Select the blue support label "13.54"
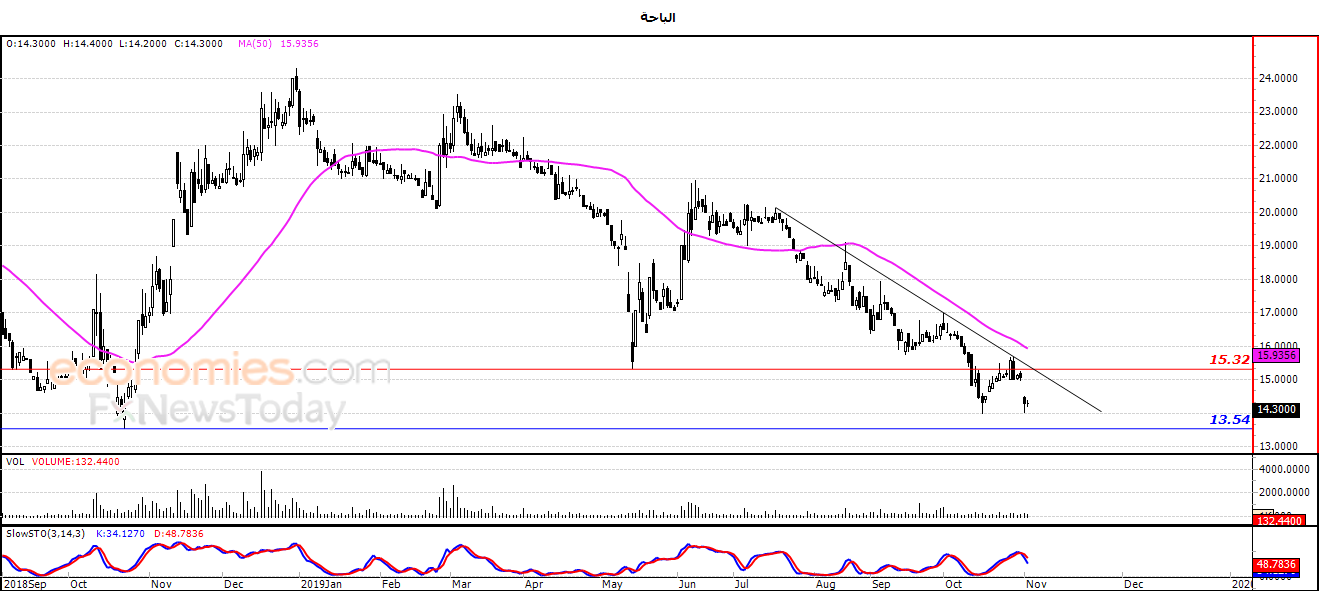The image size is (1319, 591). [x=1230, y=420]
